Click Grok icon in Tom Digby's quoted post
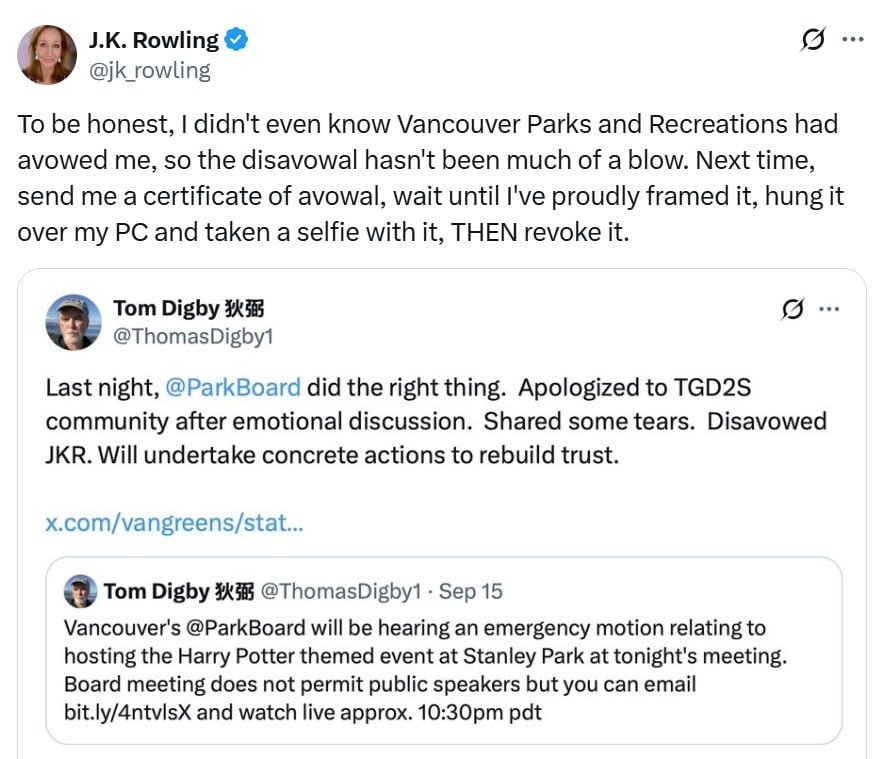885x759 pixels. (792, 309)
